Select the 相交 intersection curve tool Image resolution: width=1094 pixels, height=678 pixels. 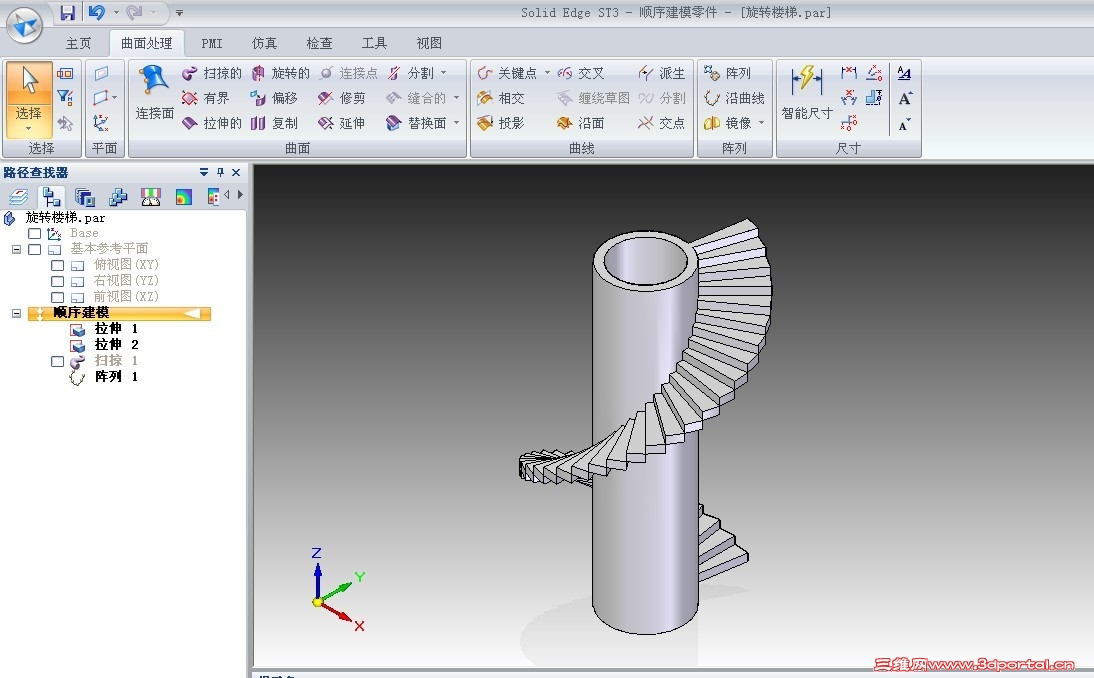500,98
